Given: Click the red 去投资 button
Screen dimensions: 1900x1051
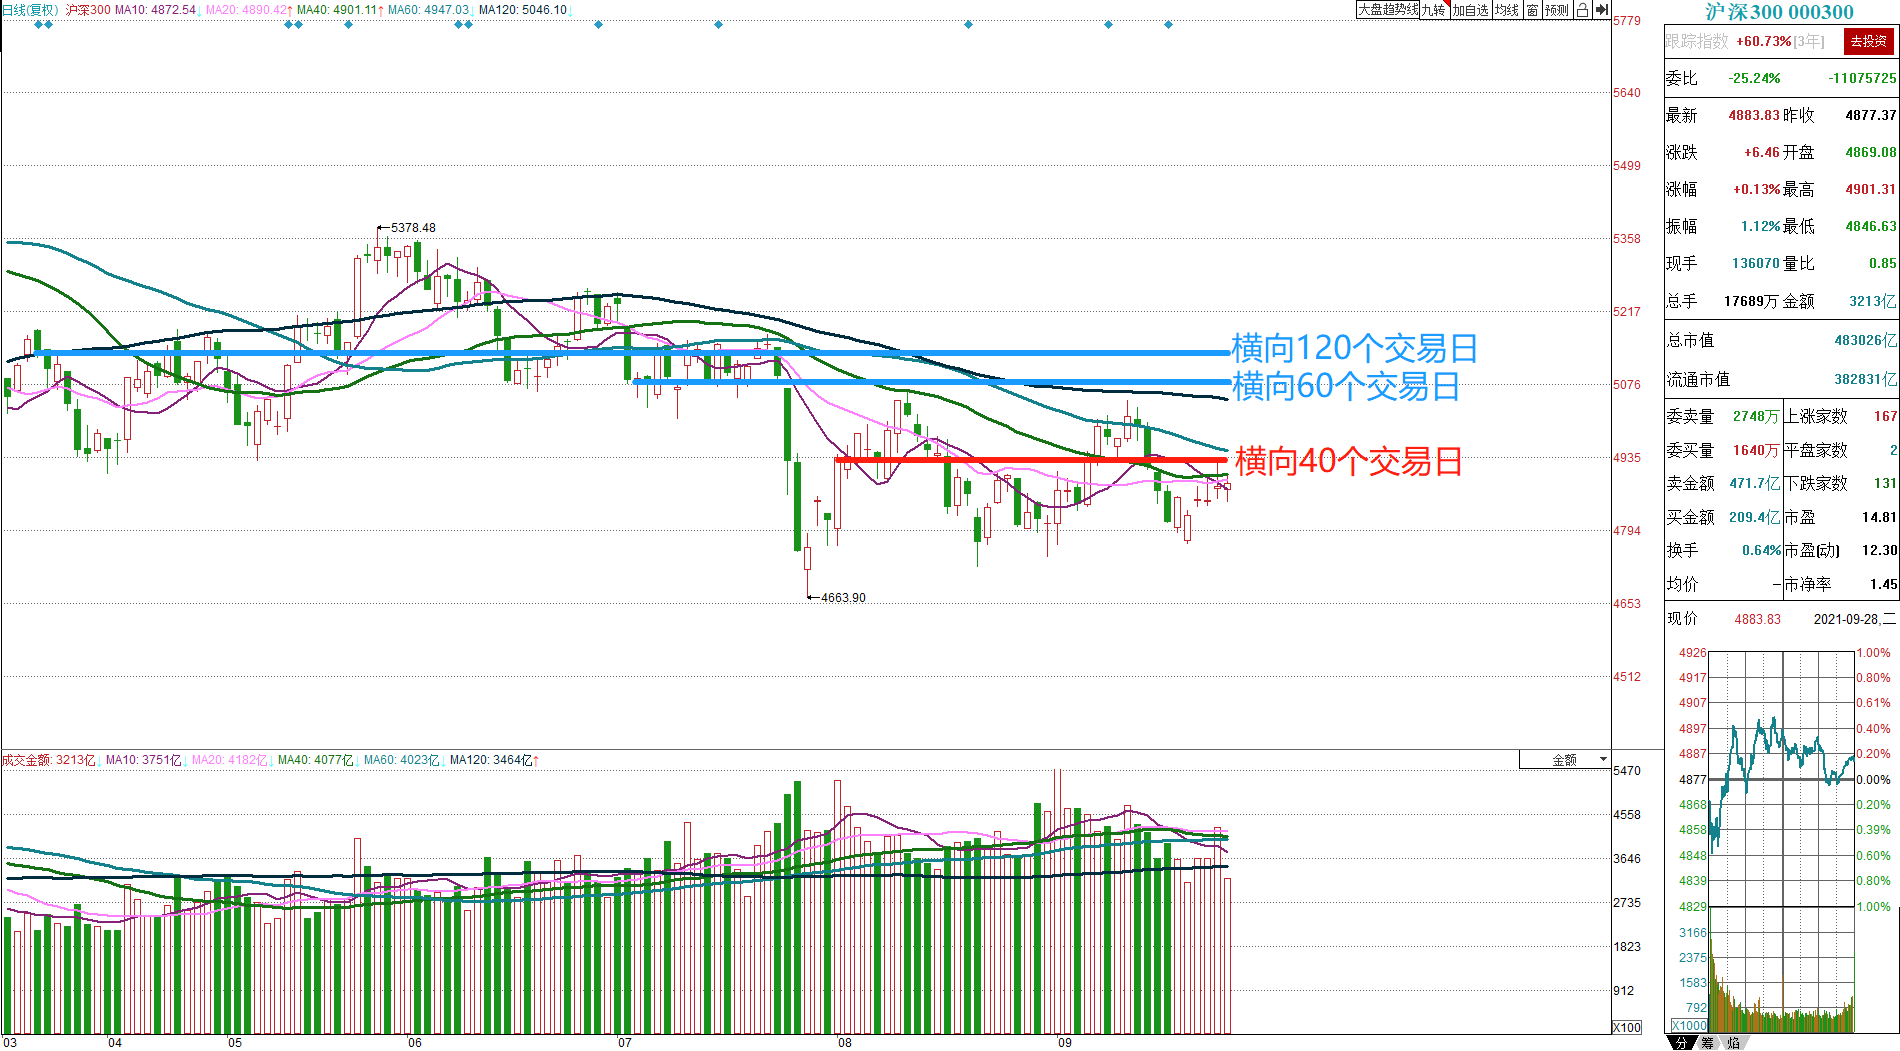Looking at the screenshot, I should (x=1869, y=41).
